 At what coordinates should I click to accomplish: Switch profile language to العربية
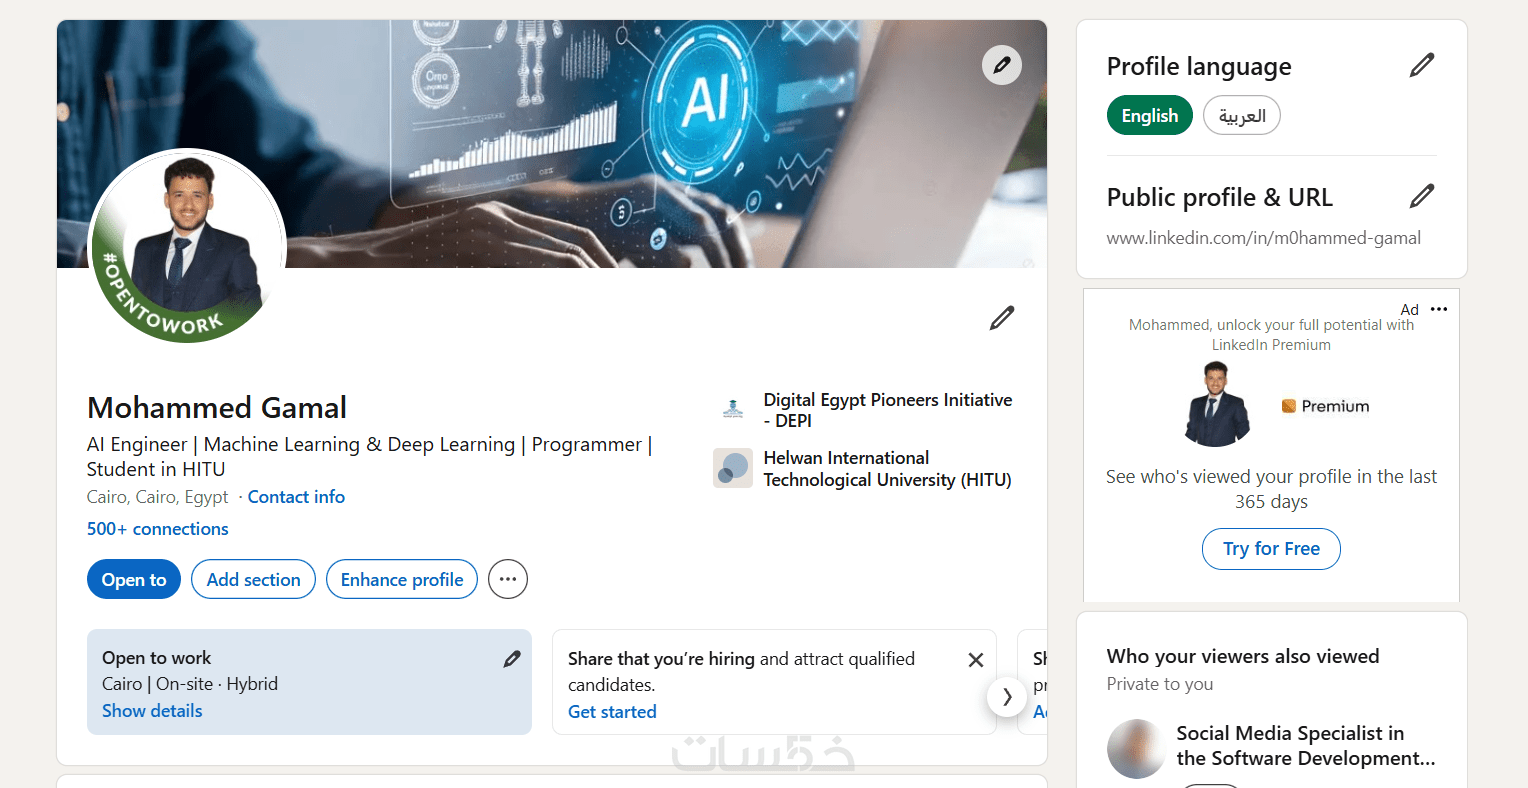tap(1242, 115)
